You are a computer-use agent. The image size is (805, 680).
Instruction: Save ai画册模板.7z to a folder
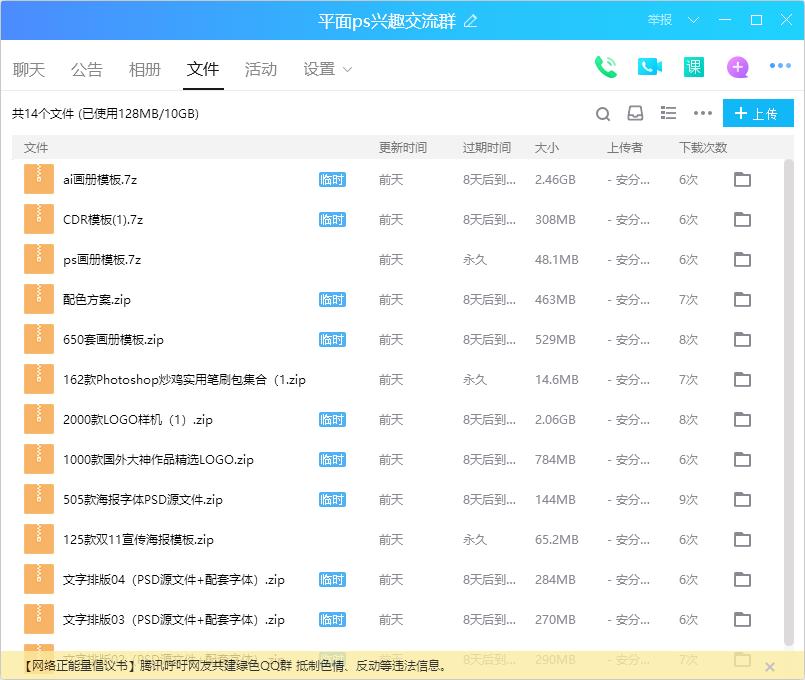point(742,179)
